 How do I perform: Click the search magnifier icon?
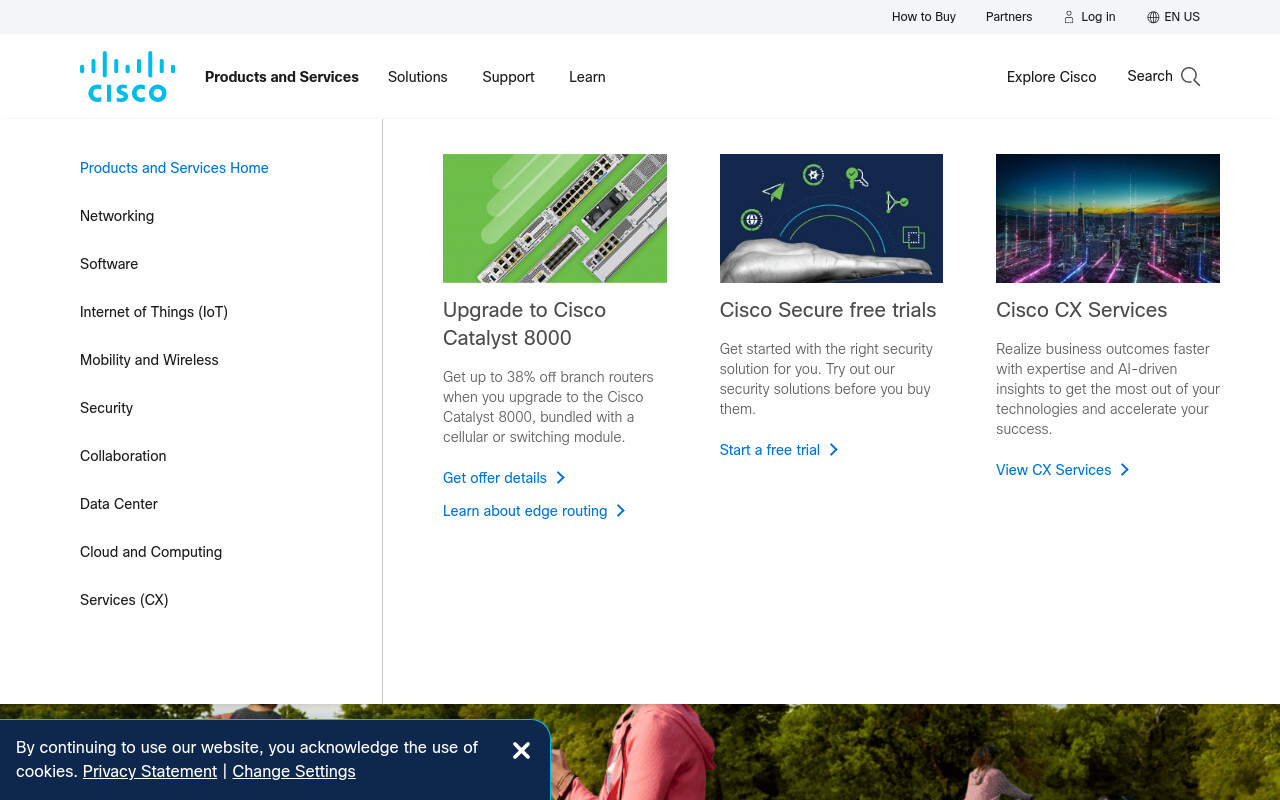coord(1190,77)
